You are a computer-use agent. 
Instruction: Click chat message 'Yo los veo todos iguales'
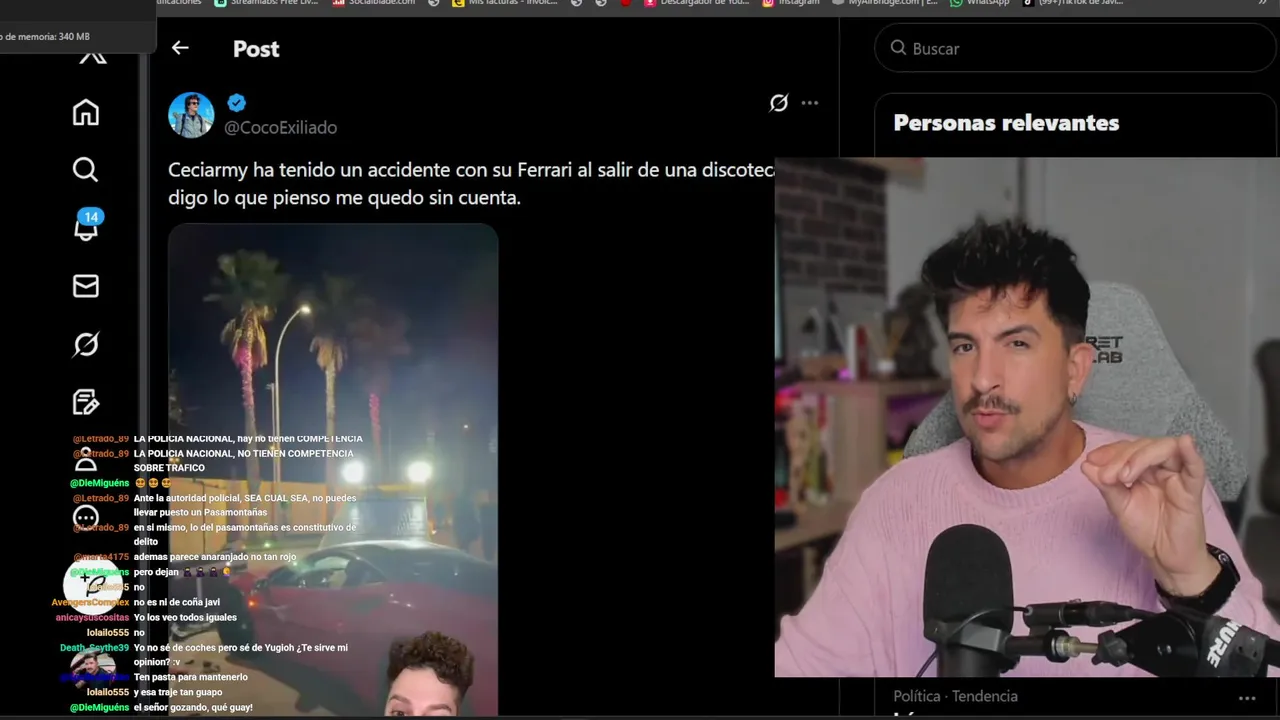[x=185, y=617]
